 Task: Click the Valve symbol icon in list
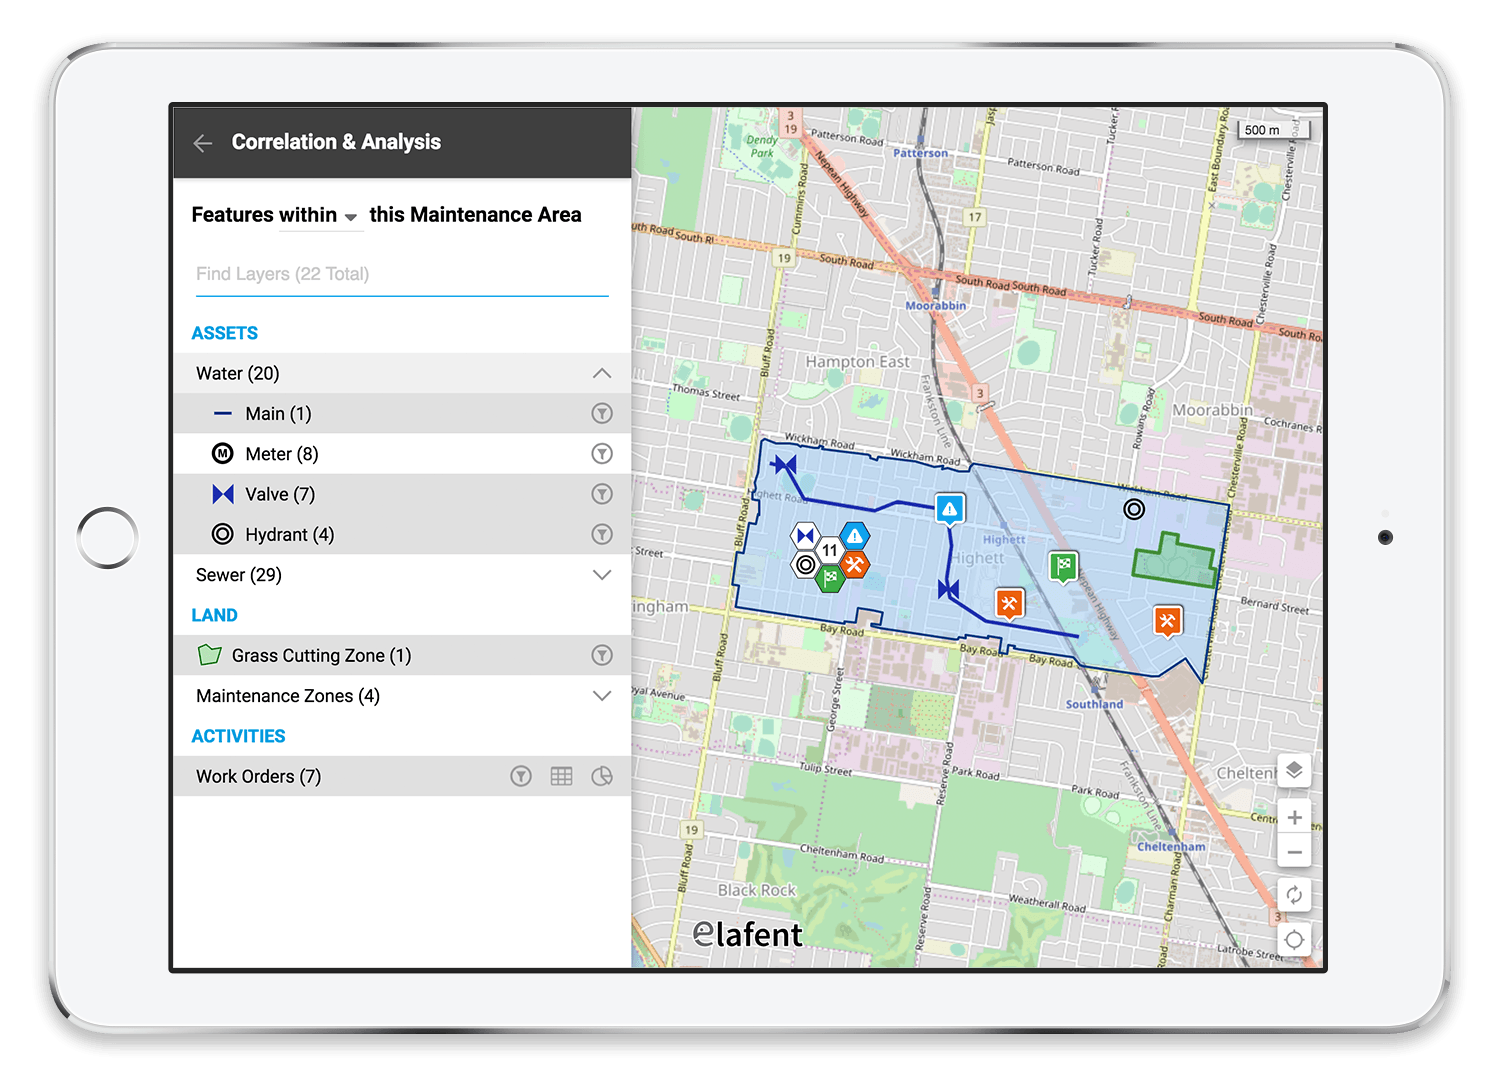223,494
